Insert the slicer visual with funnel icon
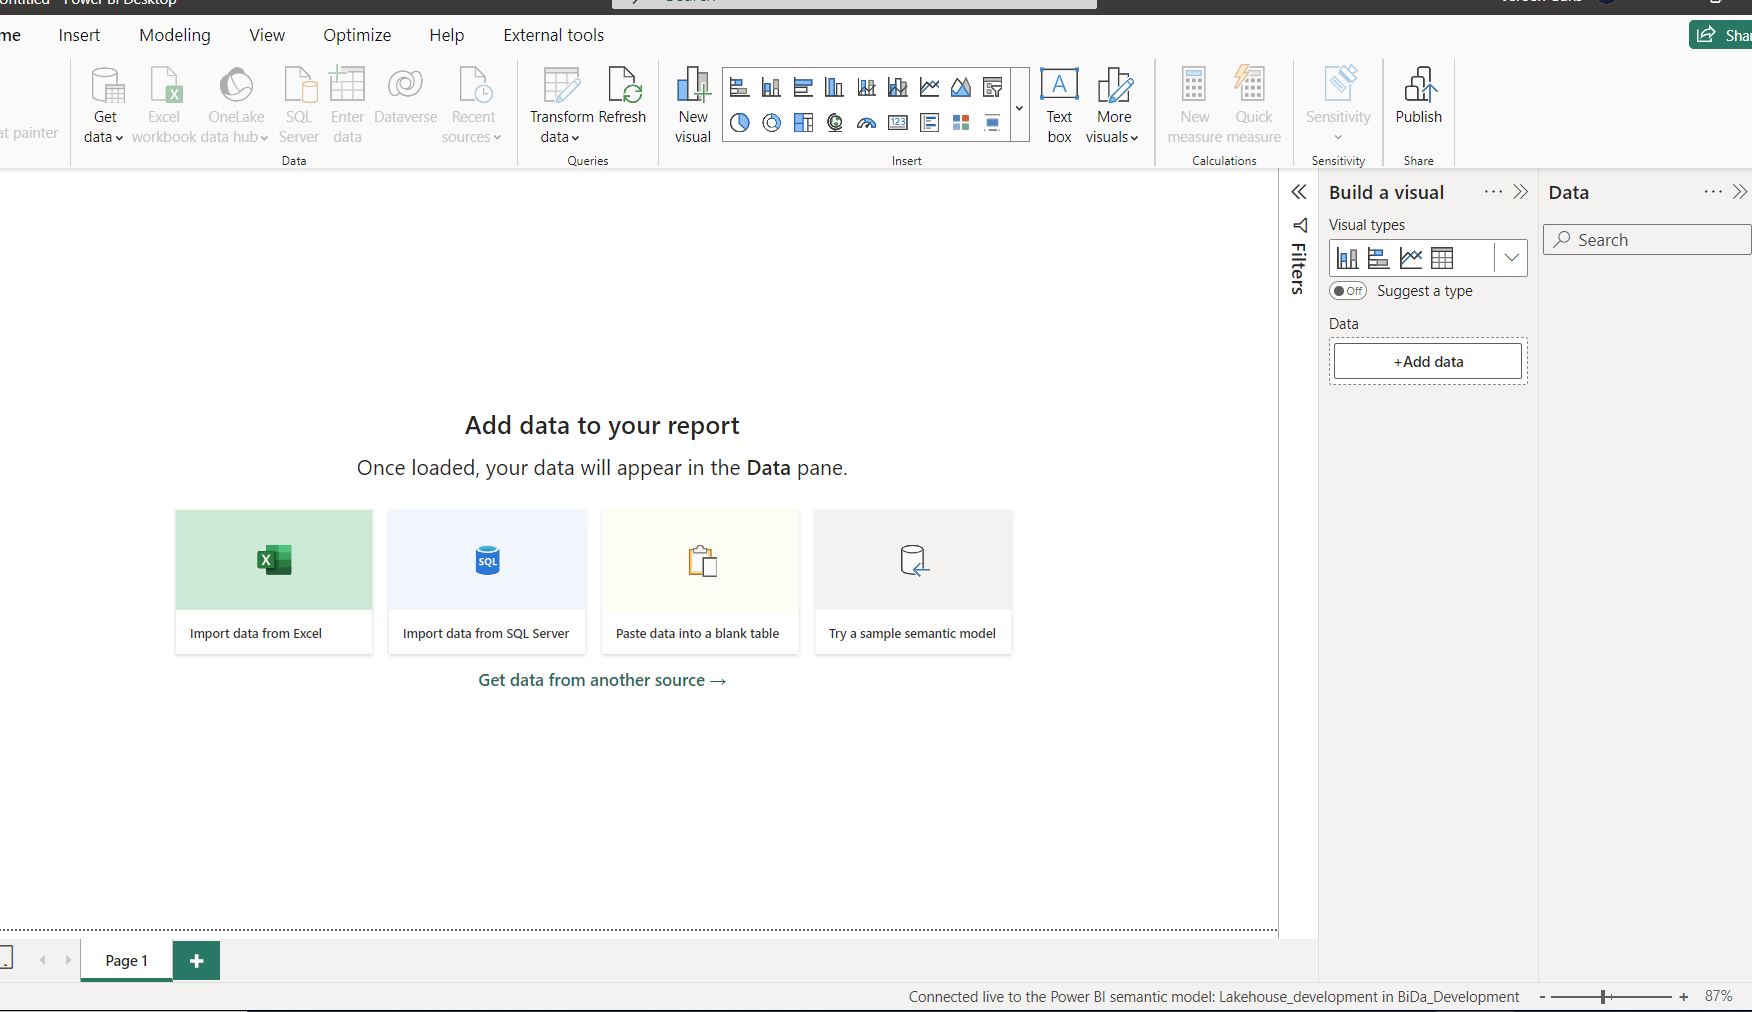The height and width of the screenshot is (1012, 1752). click(x=993, y=88)
